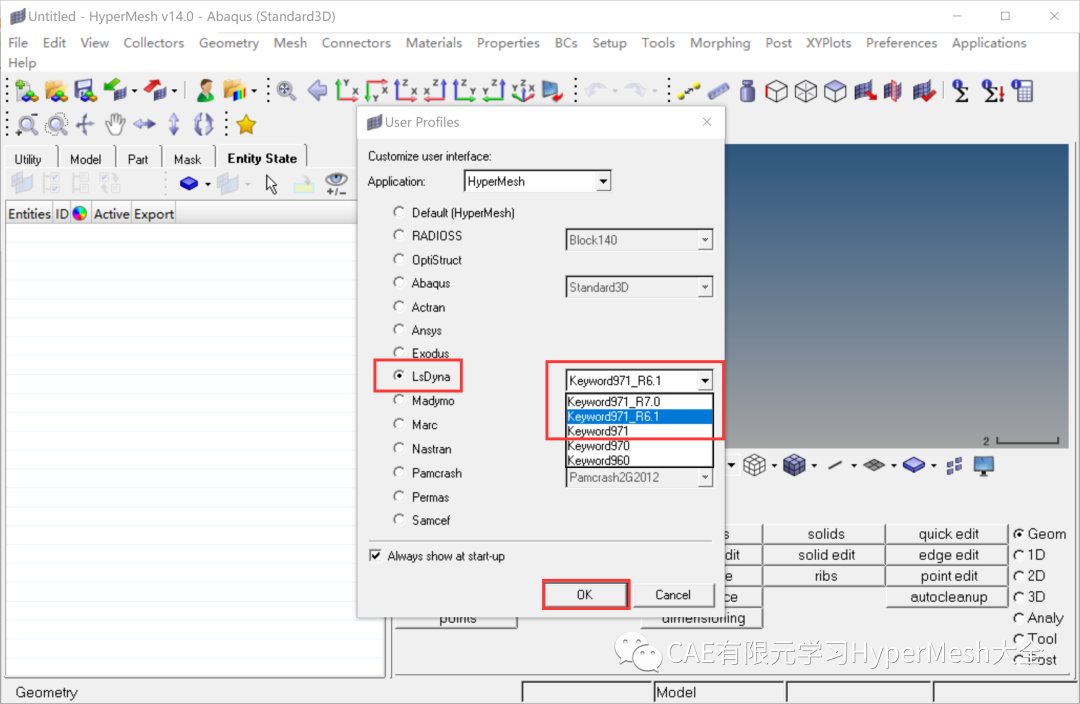
Task: Click the autocleanup button
Action: [x=946, y=596]
